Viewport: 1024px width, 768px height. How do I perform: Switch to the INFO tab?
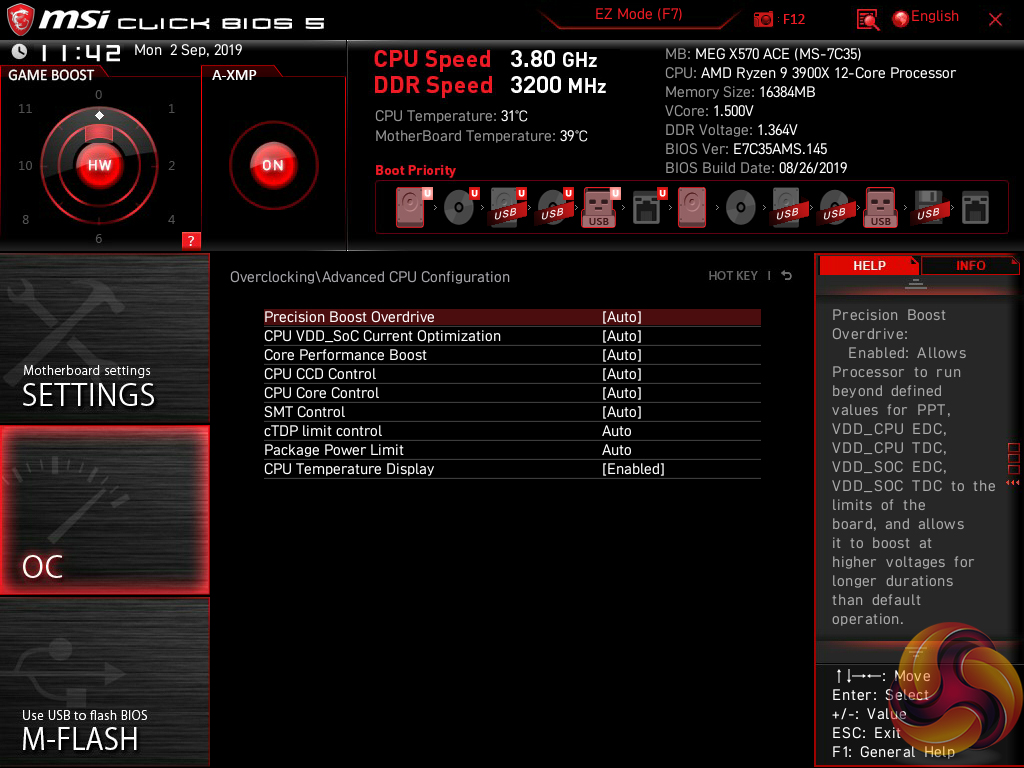tap(970, 265)
